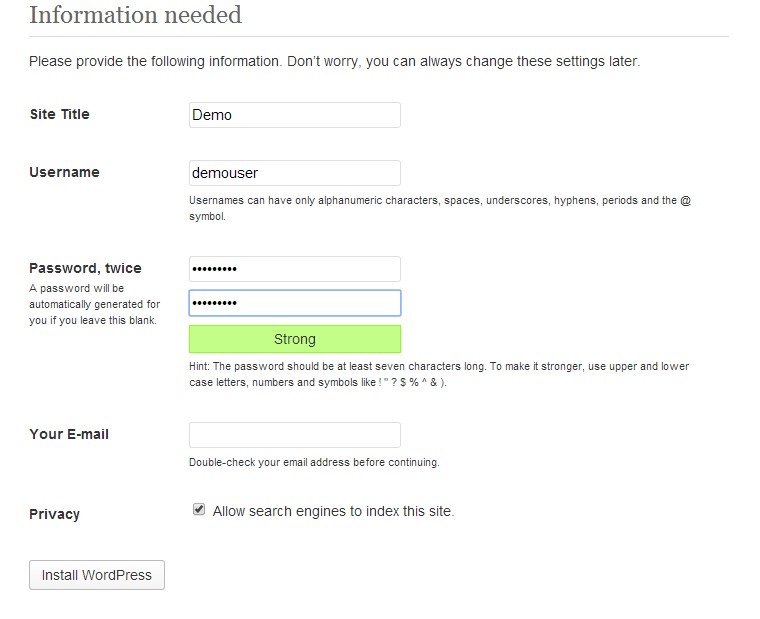
Task: Click the password hint text
Action: point(439,374)
